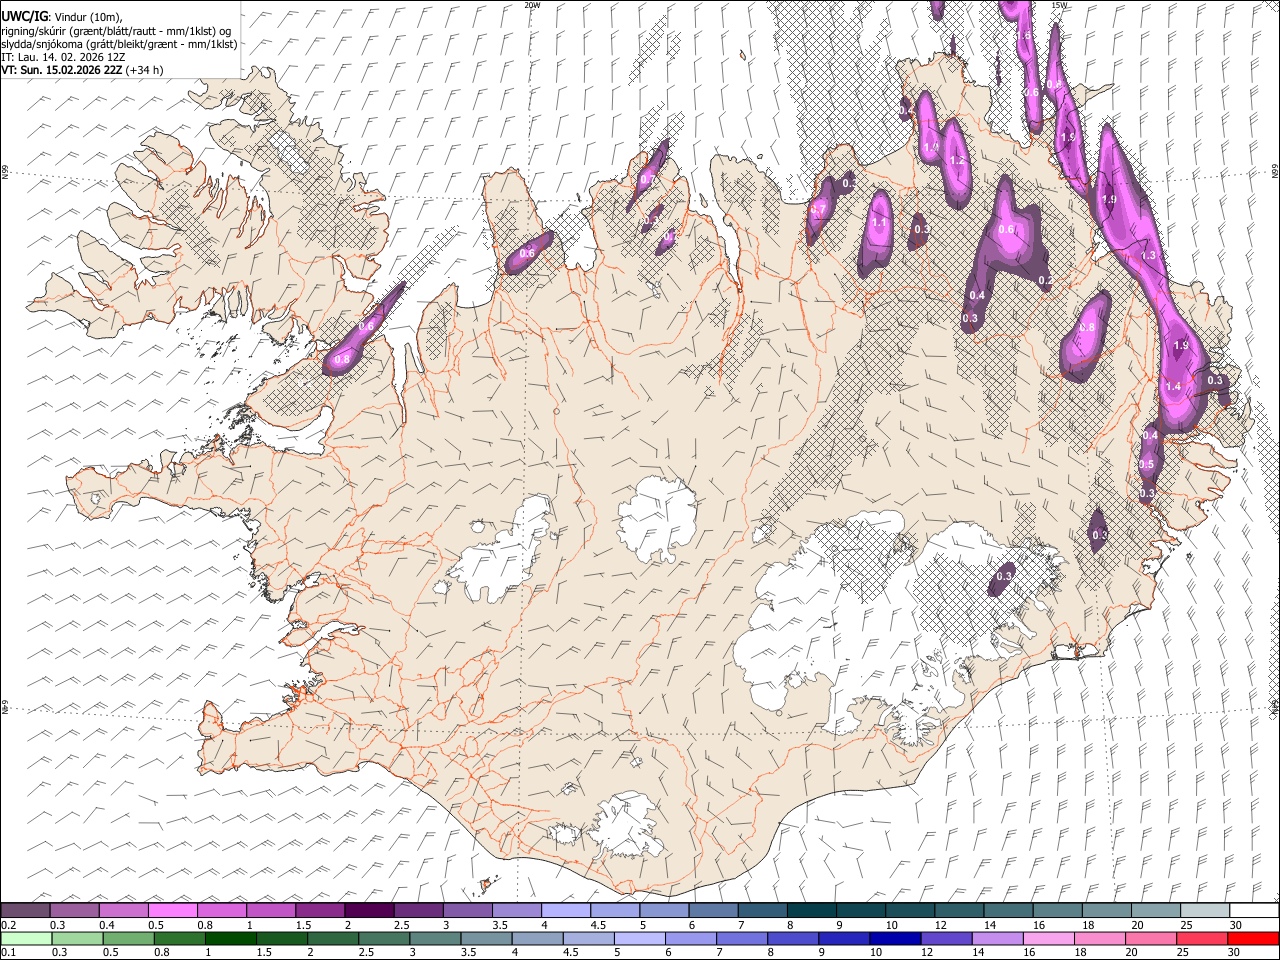Select the deep blue 10 swatch in the lower legend row

(x=895, y=938)
